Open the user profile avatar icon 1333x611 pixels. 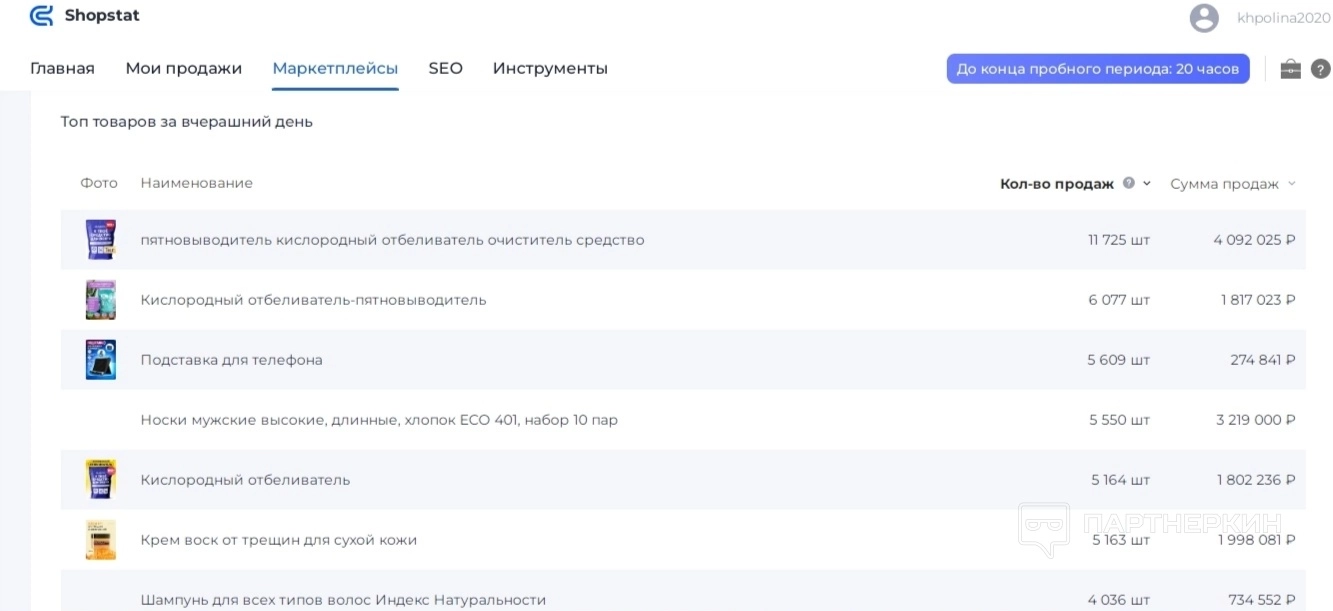pyautogui.click(x=1204, y=17)
